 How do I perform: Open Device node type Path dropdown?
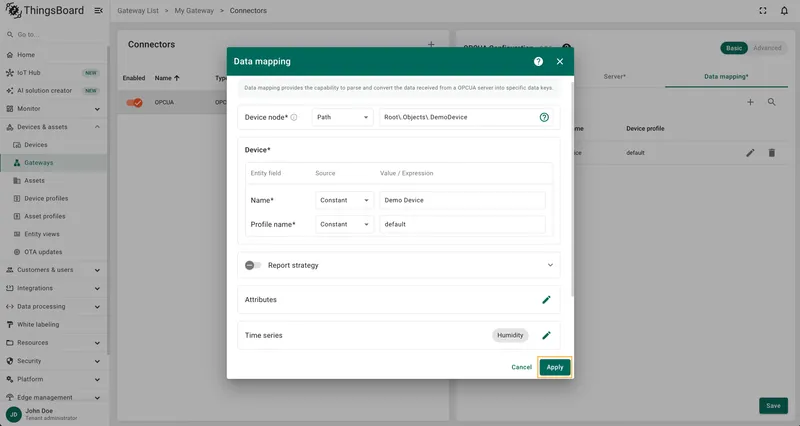(x=342, y=117)
